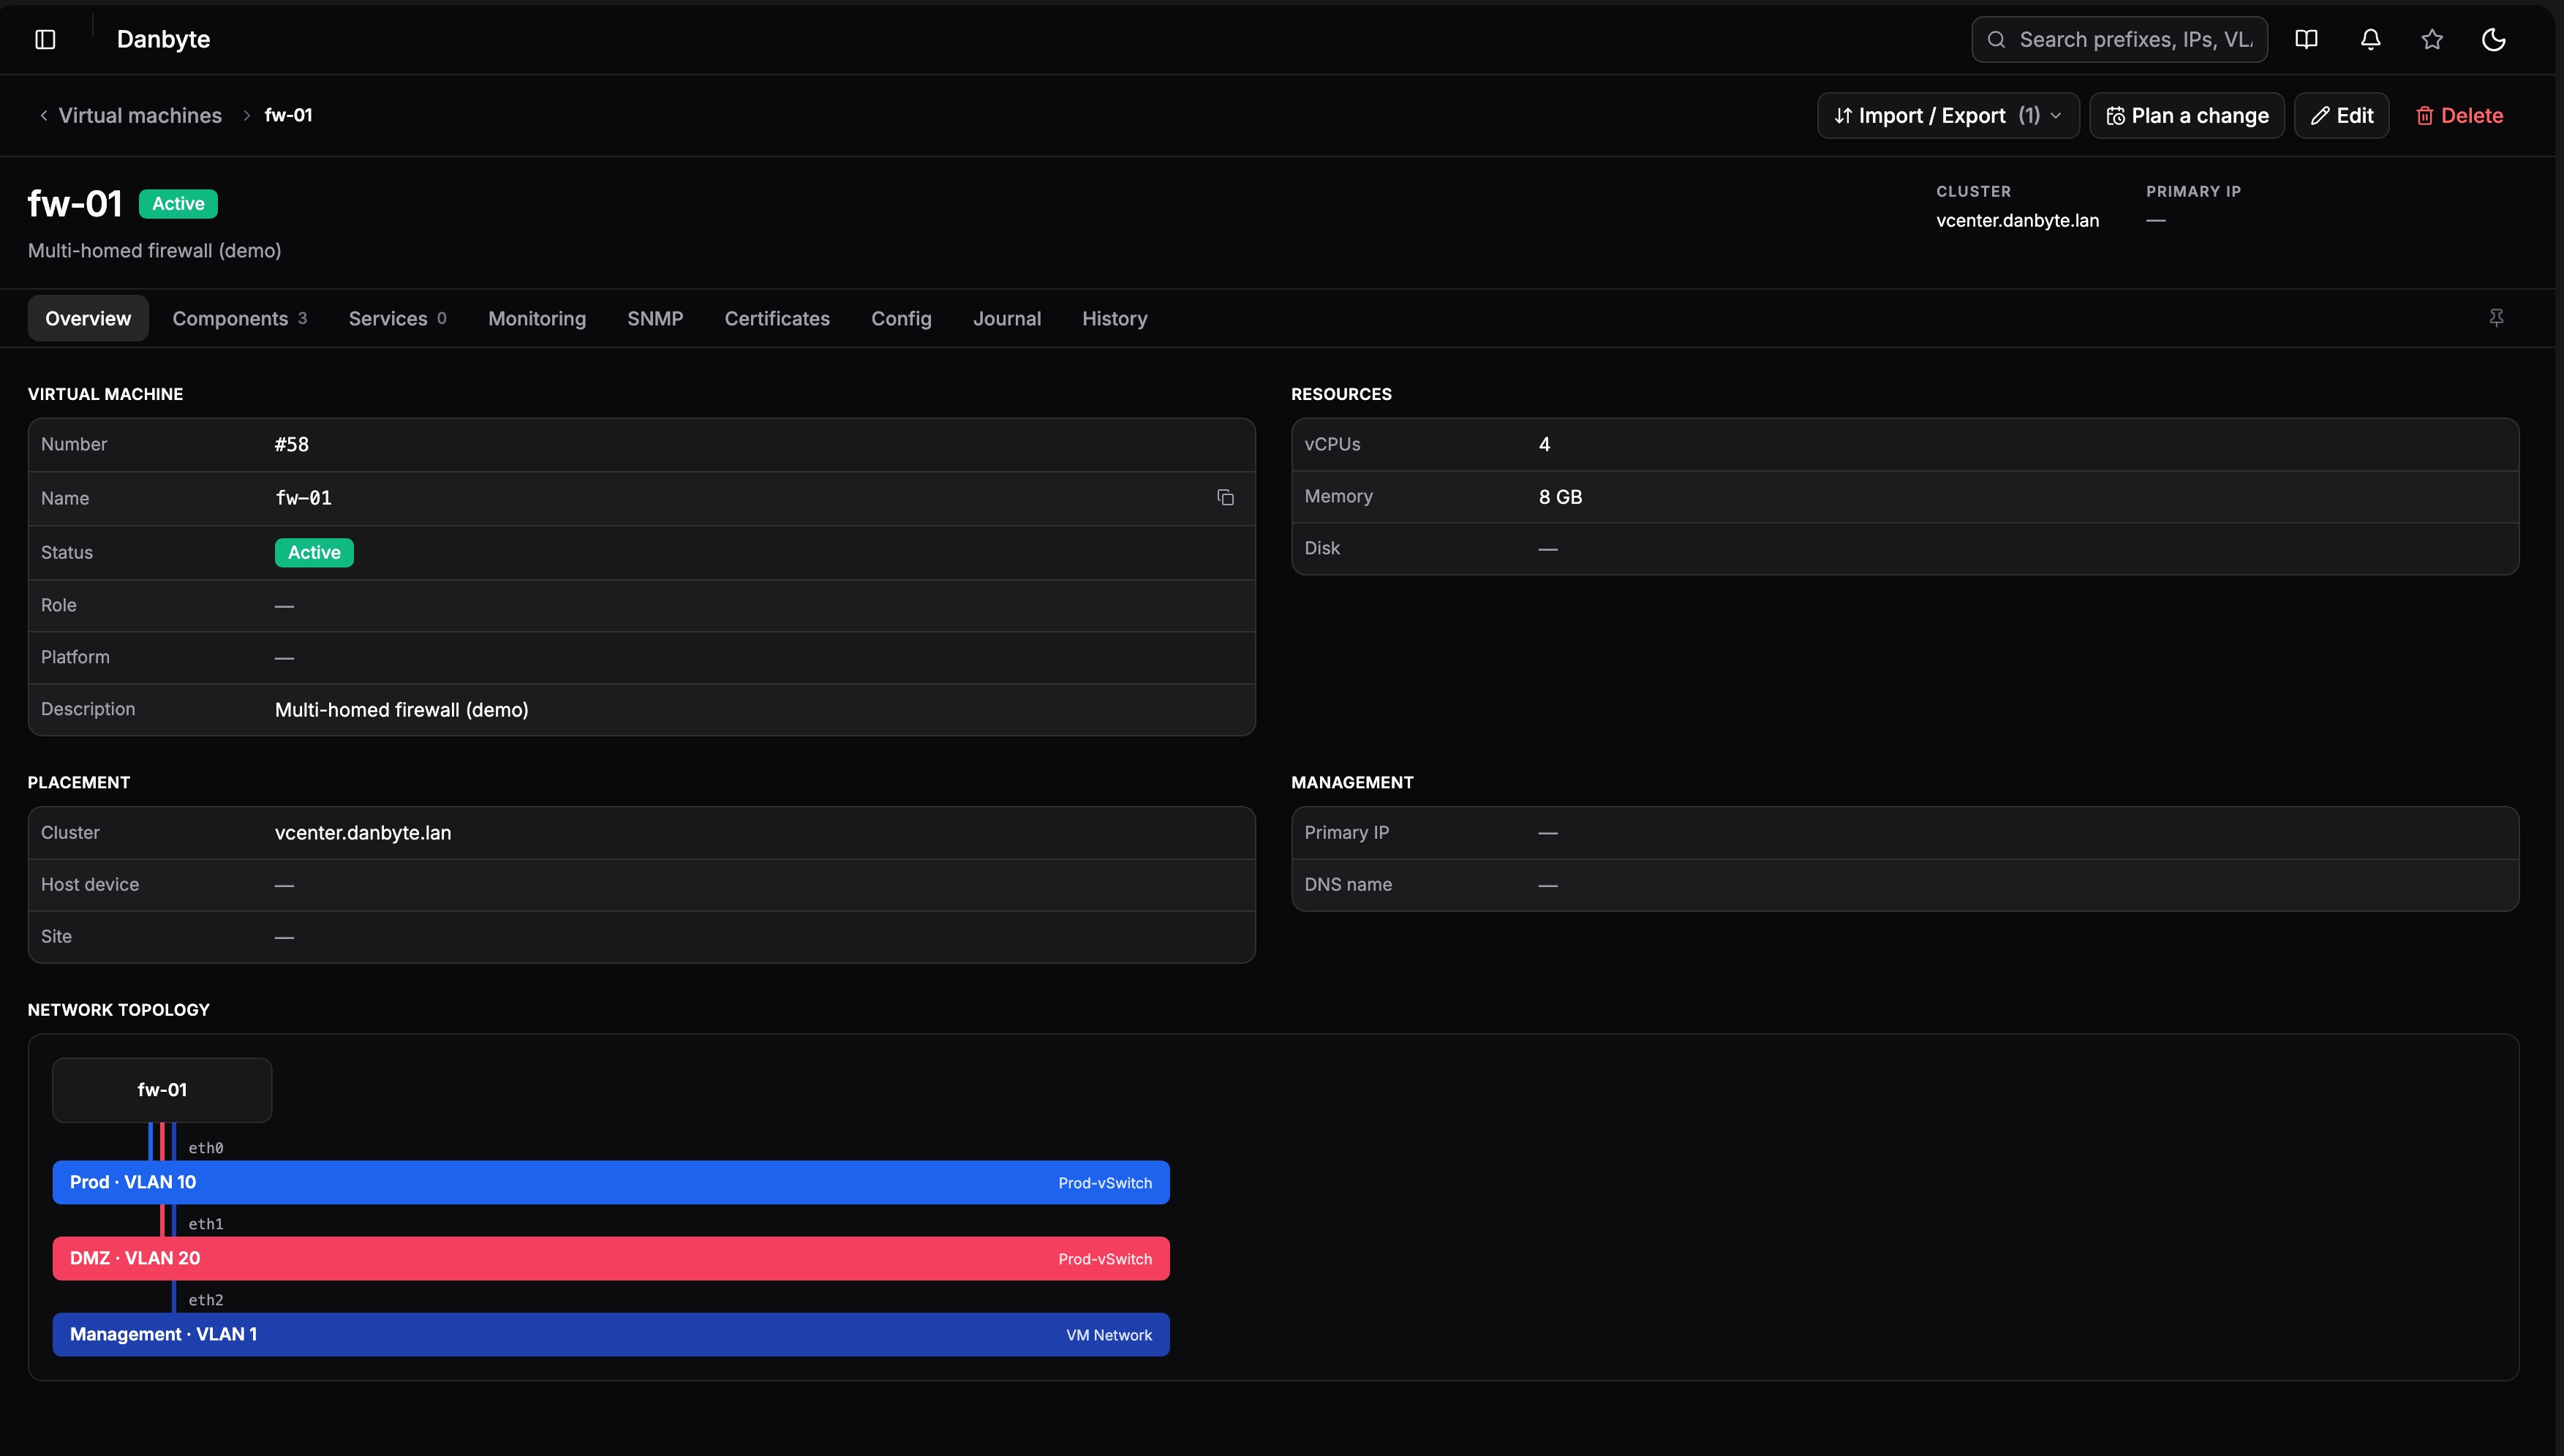2564x1456 pixels.
Task: Open the Certificates tab
Action: [777, 318]
